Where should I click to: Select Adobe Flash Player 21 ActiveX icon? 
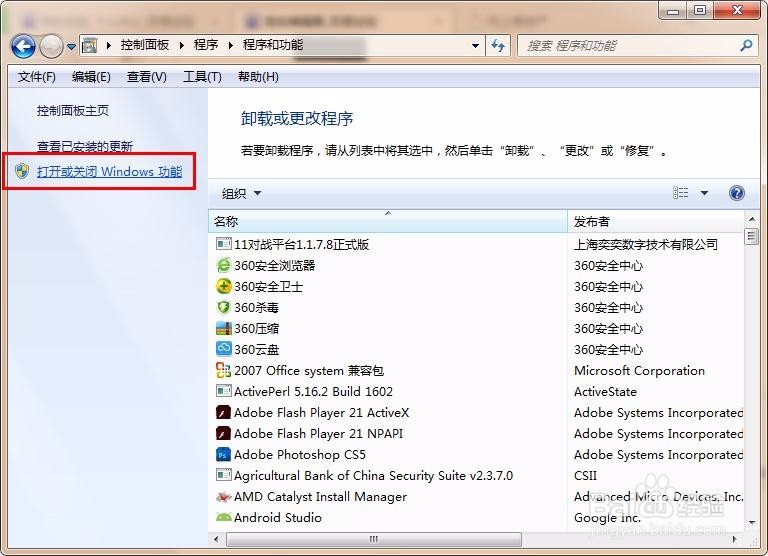coord(223,412)
